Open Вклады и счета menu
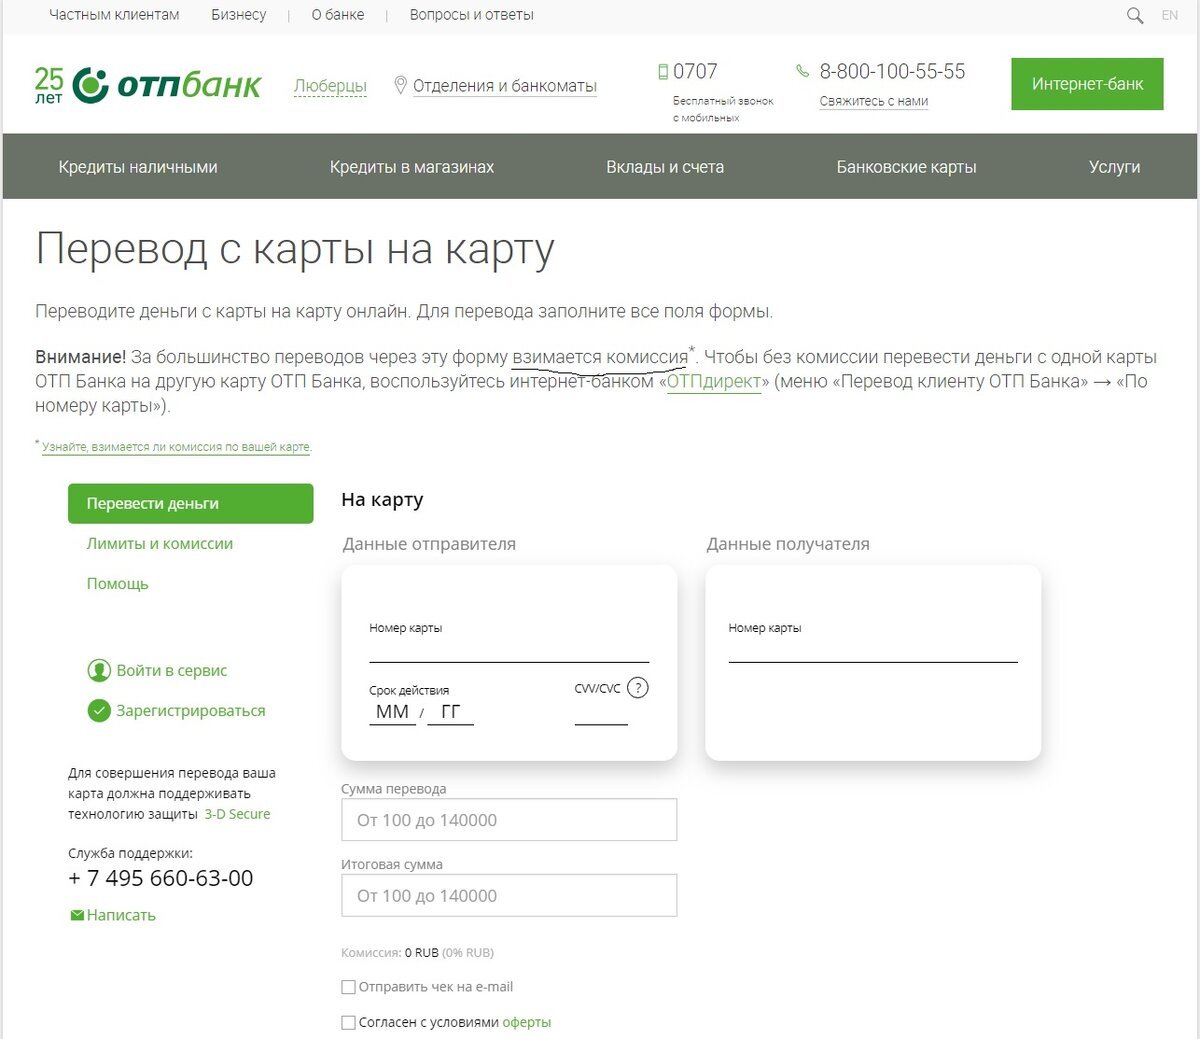Viewport: 1200px width, 1039px height. (x=665, y=167)
